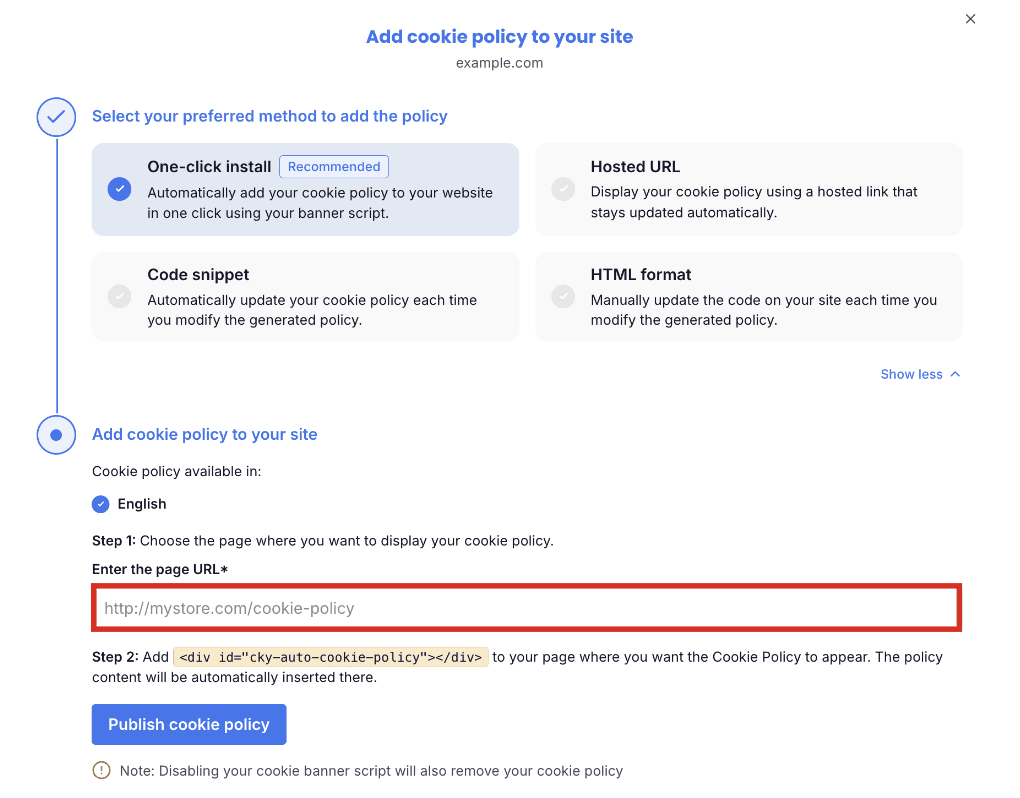1020x798 pixels.
Task: Focus the page URL input field
Action: pos(527,608)
